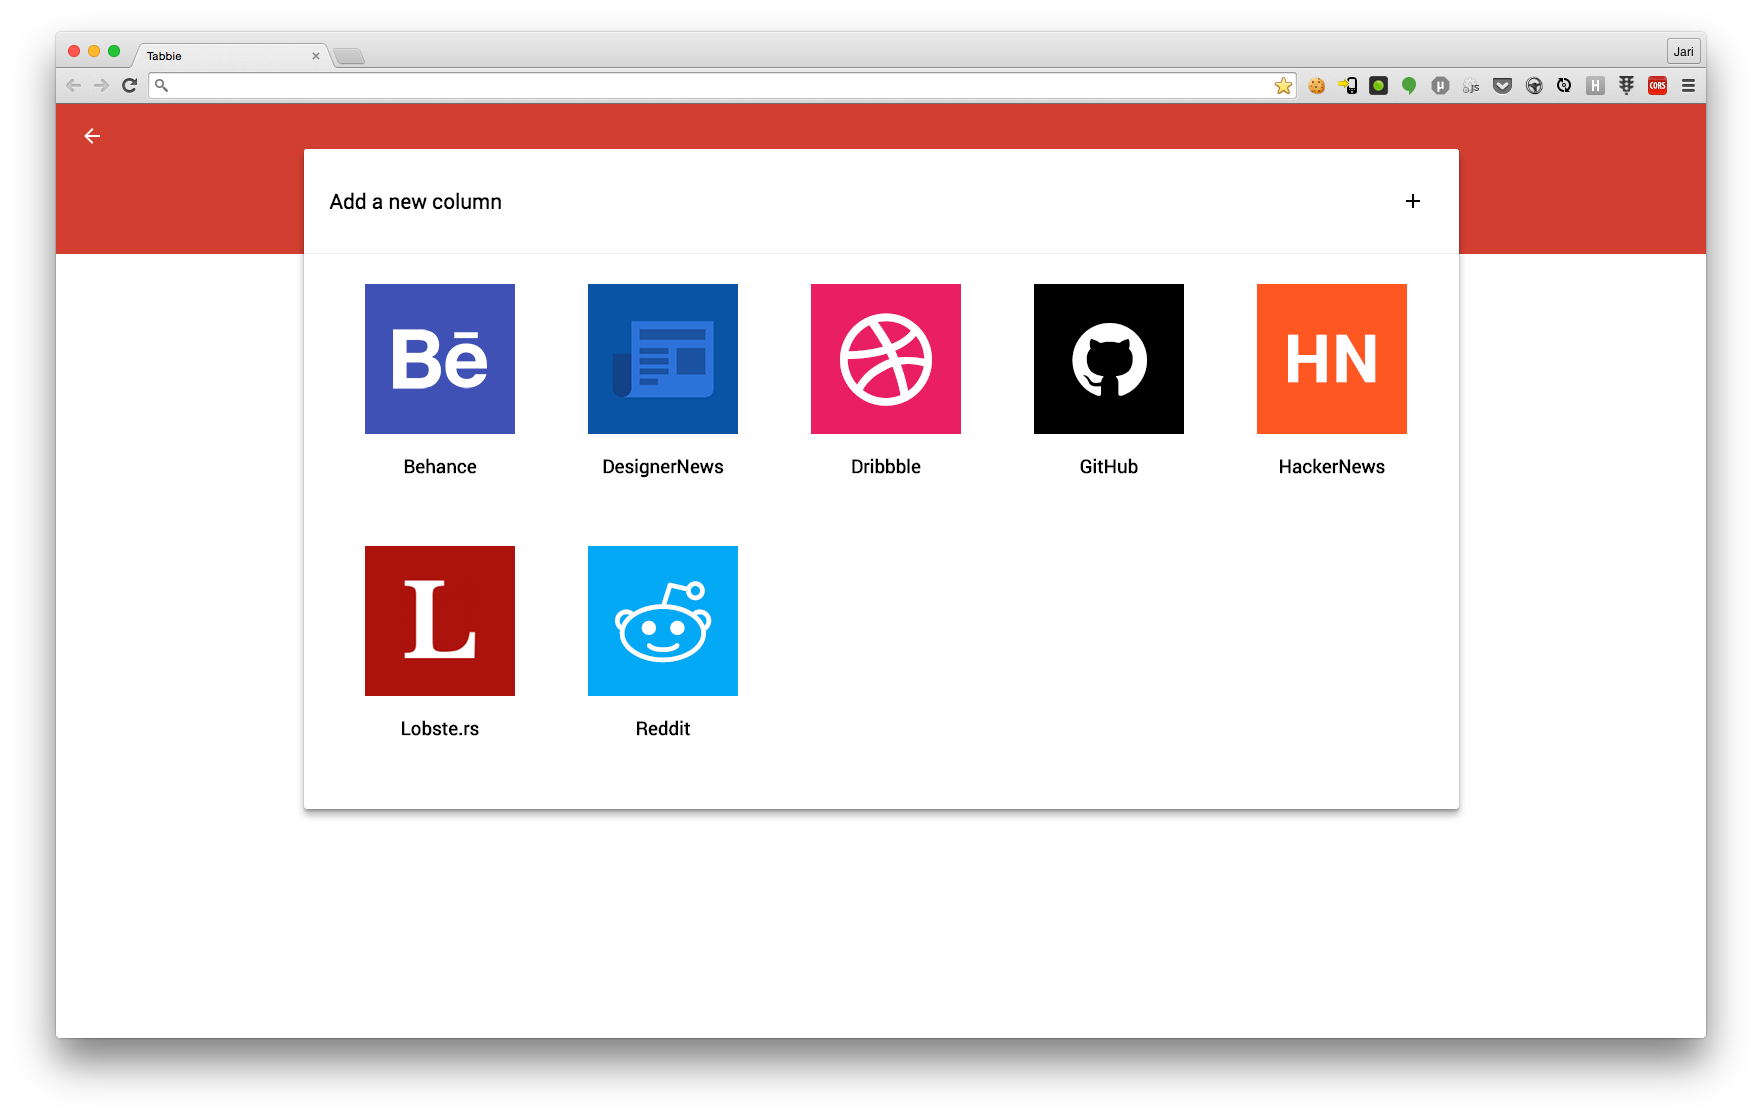The height and width of the screenshot is (1118, 1762).
Task: Click the DesignerNews text label
Action: (663, 467)
